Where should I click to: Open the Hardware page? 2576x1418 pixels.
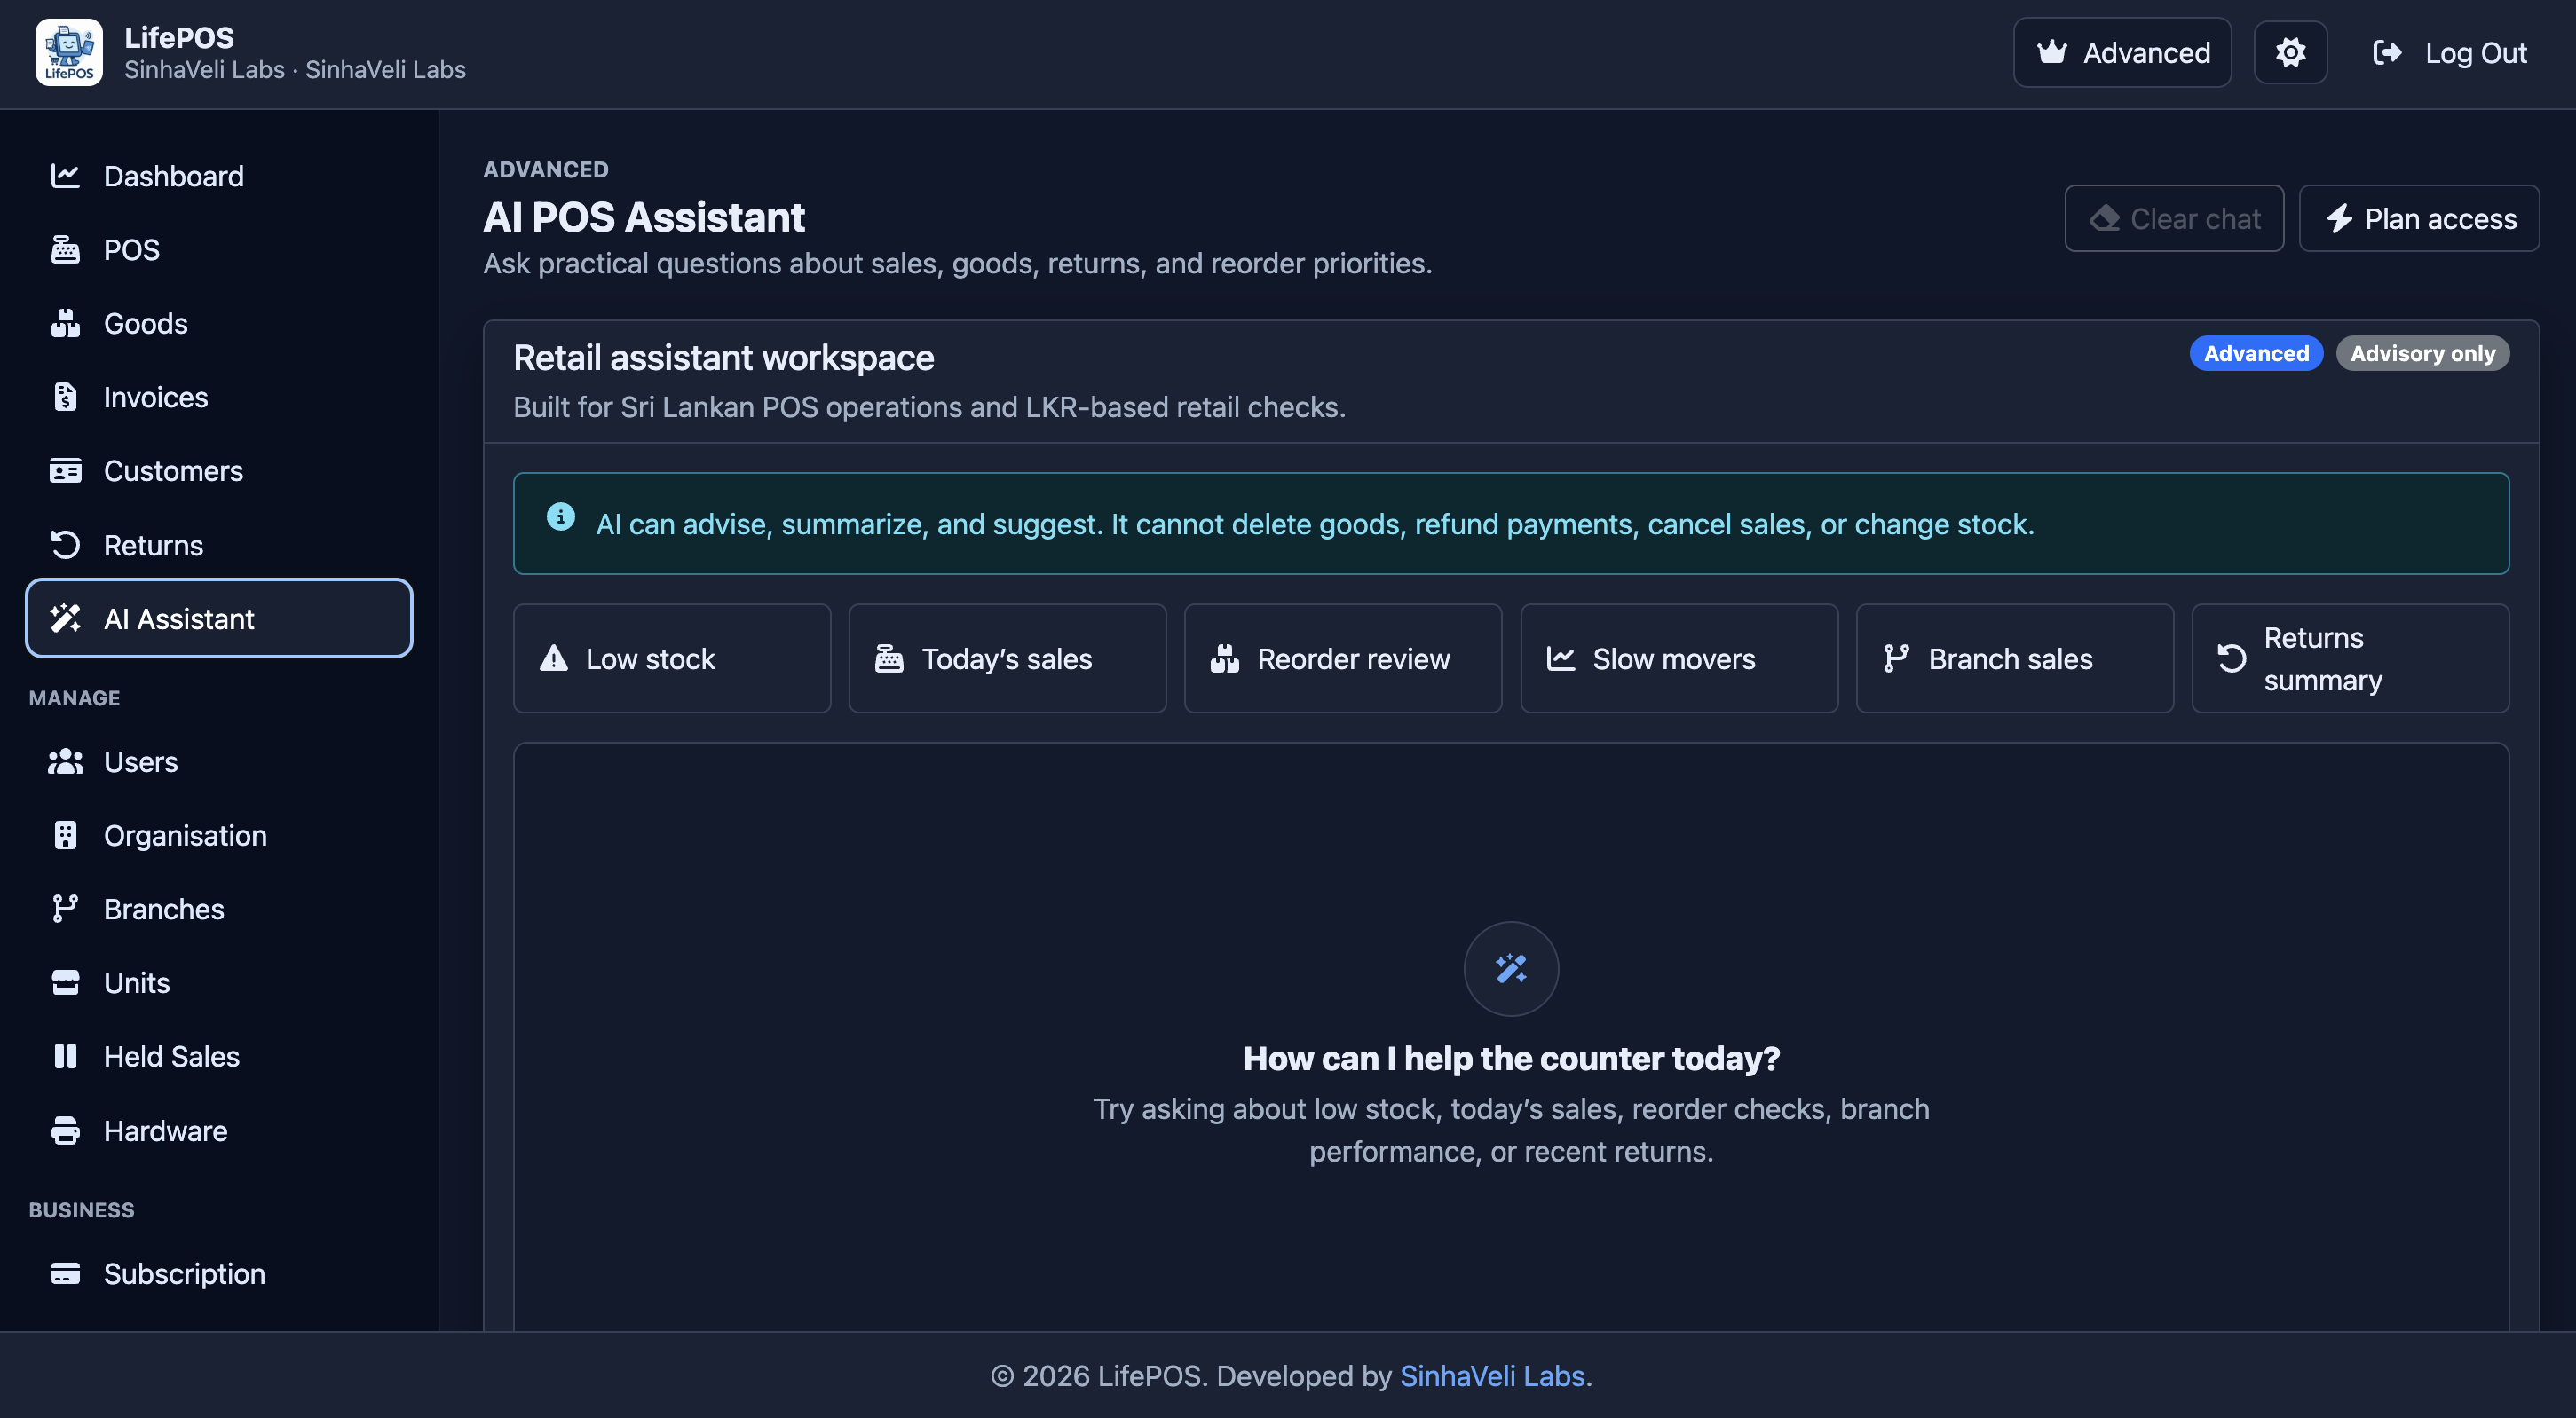[x=219, y=1131]
